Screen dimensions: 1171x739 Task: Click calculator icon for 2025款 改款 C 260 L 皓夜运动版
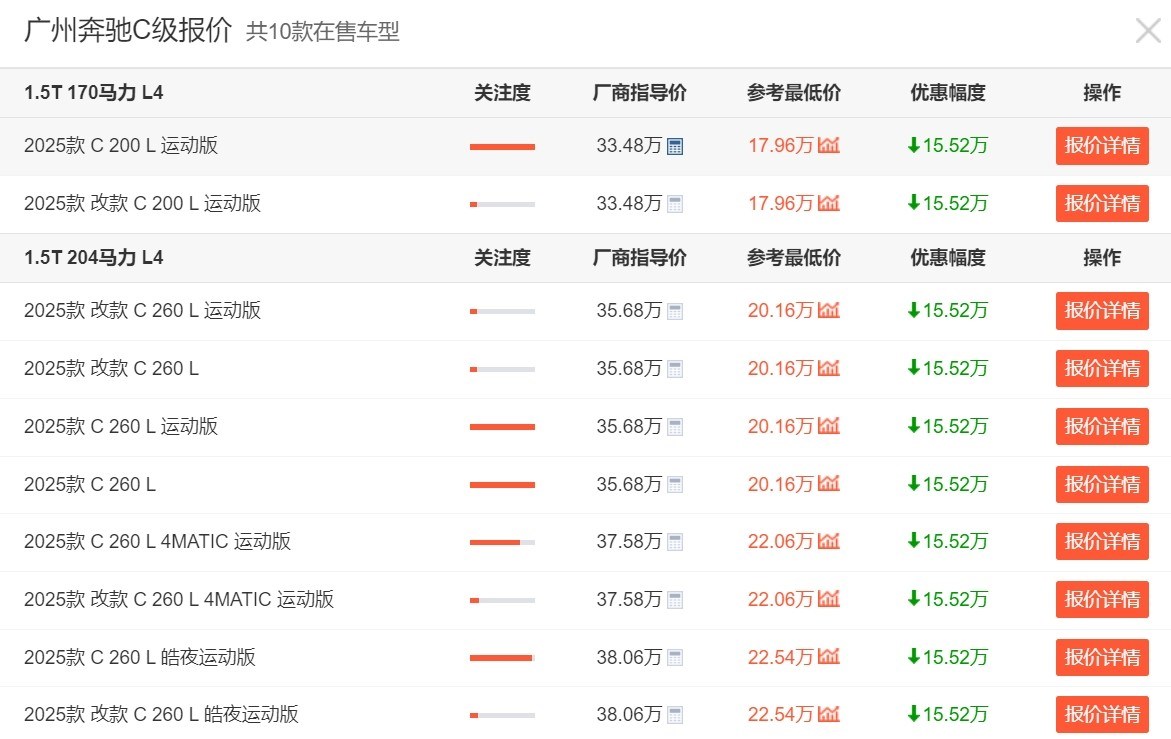pyautogui.click(x=675, y=715)
